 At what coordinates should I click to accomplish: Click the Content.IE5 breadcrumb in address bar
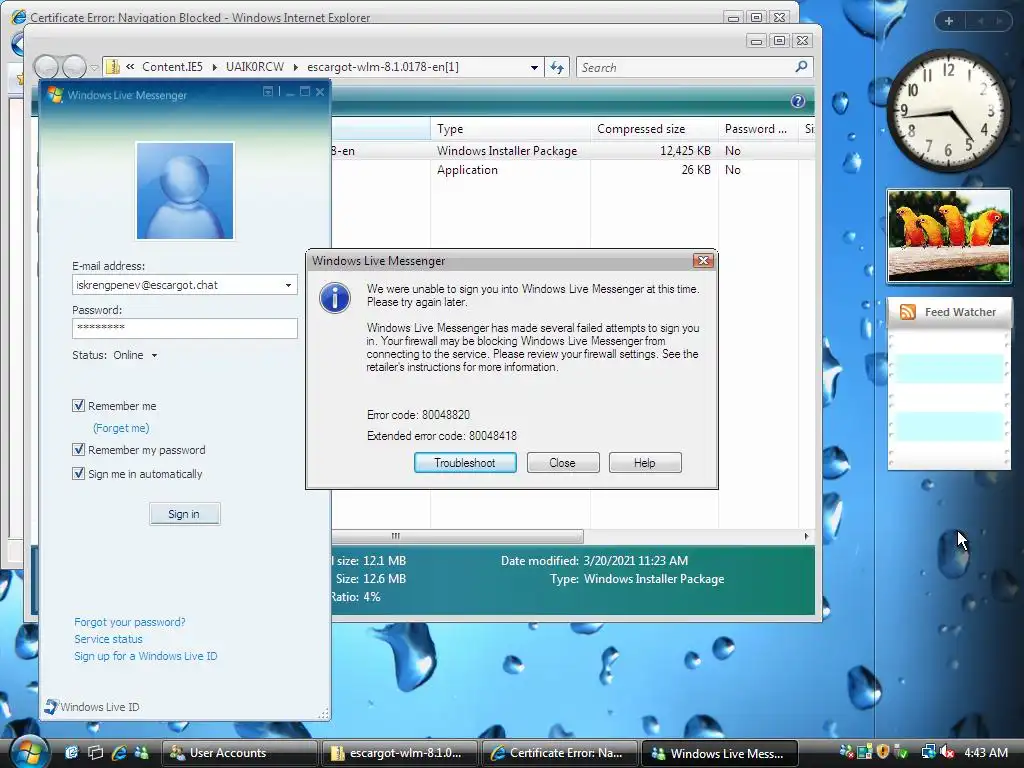172,67
